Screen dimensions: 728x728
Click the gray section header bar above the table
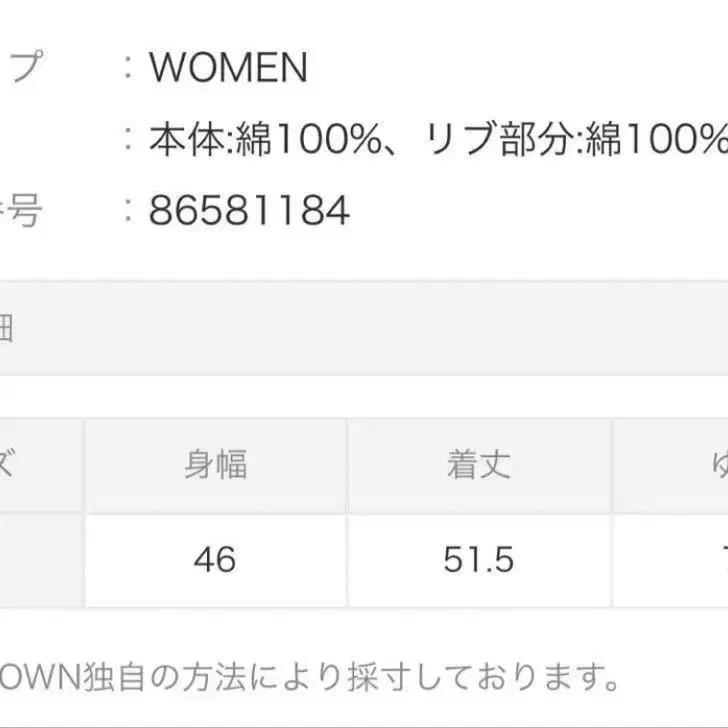(x=364, y=329)
